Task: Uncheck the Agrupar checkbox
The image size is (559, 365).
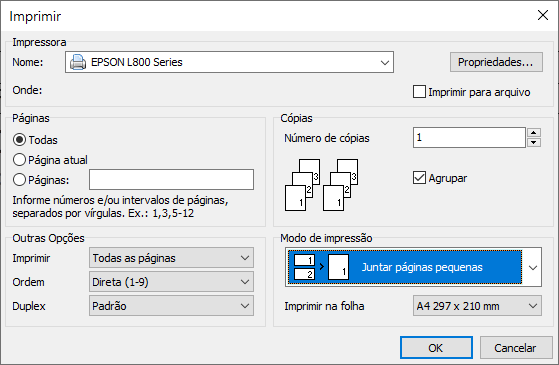Action: (x=419, y=178)
